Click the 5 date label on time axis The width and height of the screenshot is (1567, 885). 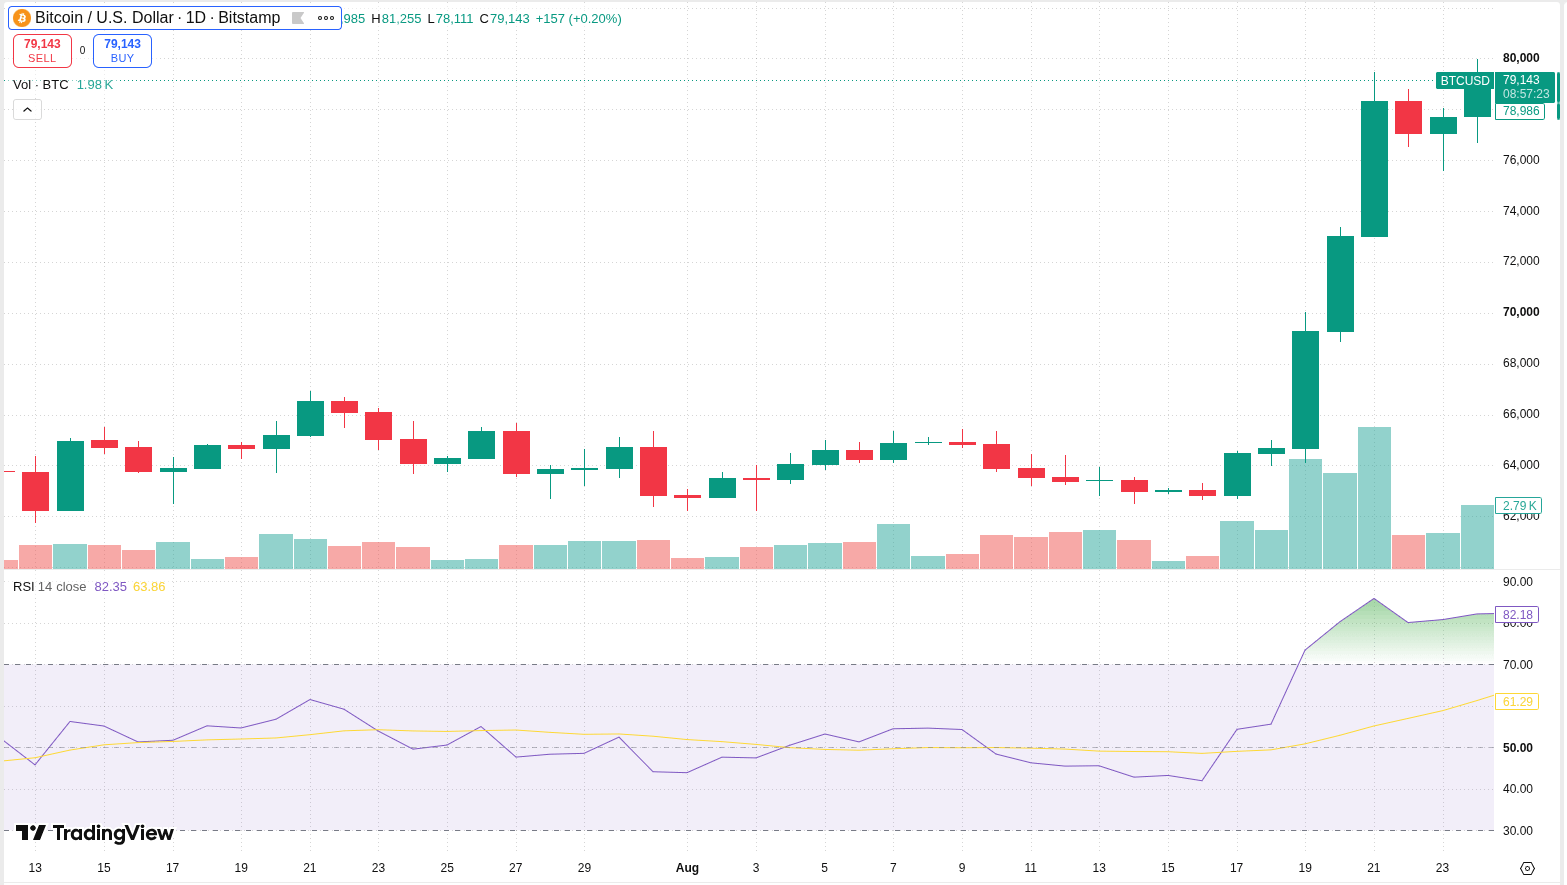825,868
